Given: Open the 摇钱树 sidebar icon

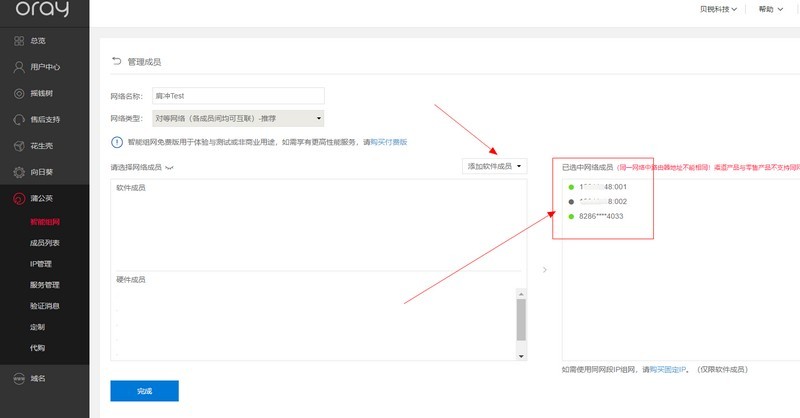Looking at the screenshot, I should tap(19, 93).
